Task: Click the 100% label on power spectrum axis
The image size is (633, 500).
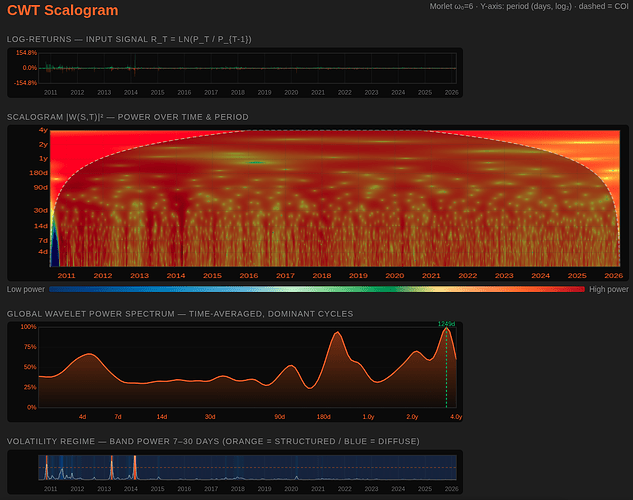Action: (29, 327)
